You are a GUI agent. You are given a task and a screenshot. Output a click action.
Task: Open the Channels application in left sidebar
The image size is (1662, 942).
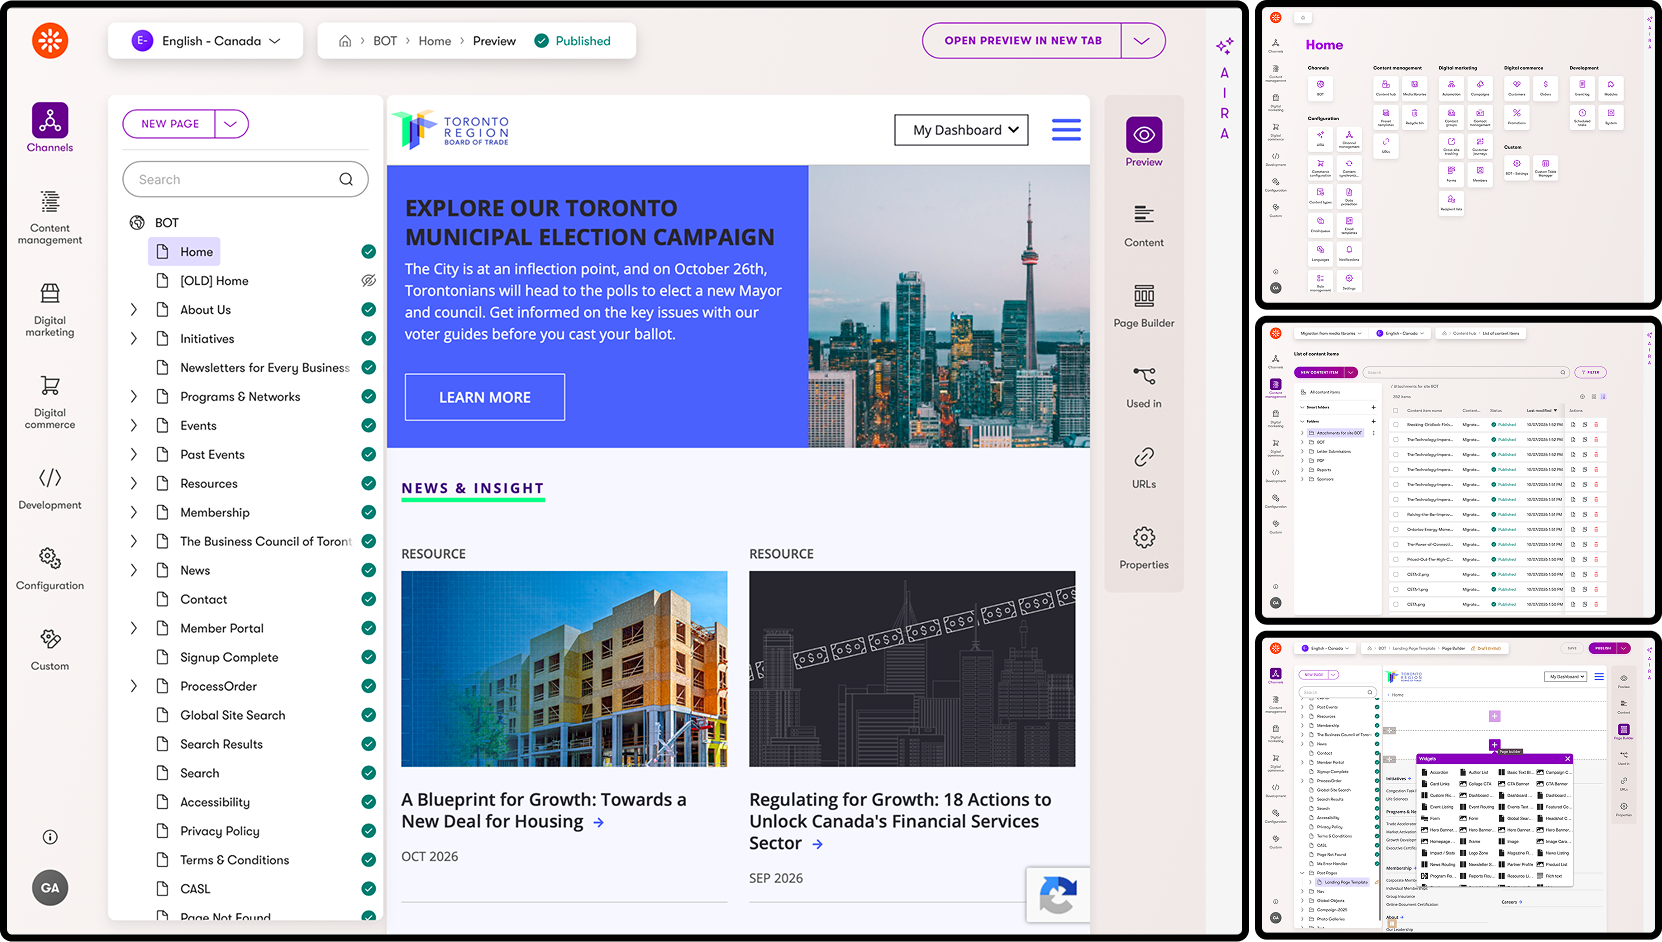(x=50, y=127)
